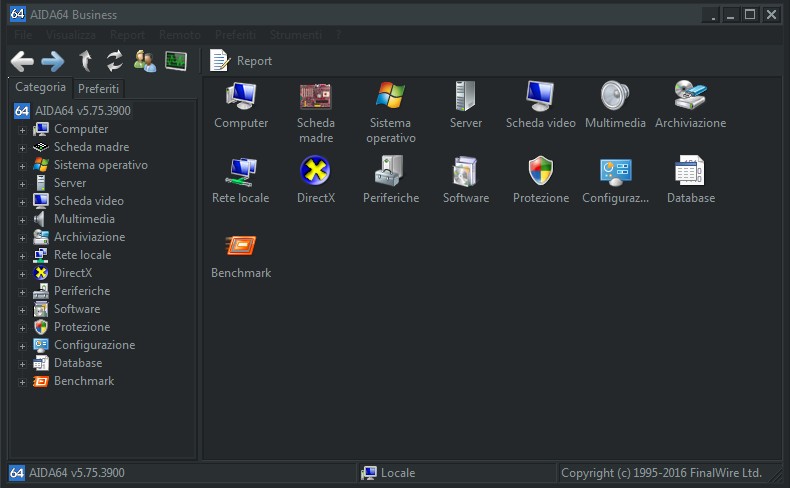The width and height of the screenshot is (790, 488).
Task: Open the Computer icon in the main pane
Action: pos(241,95)
